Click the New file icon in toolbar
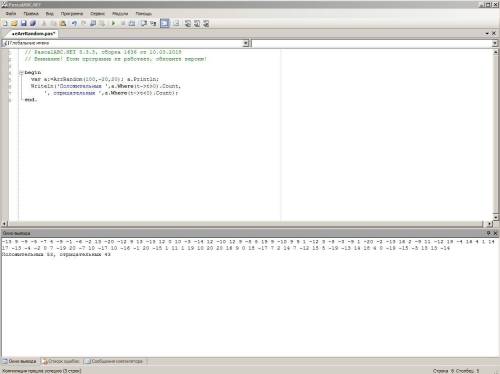The width and height of the screenshot is (500, 374). [x=5, y=23]
